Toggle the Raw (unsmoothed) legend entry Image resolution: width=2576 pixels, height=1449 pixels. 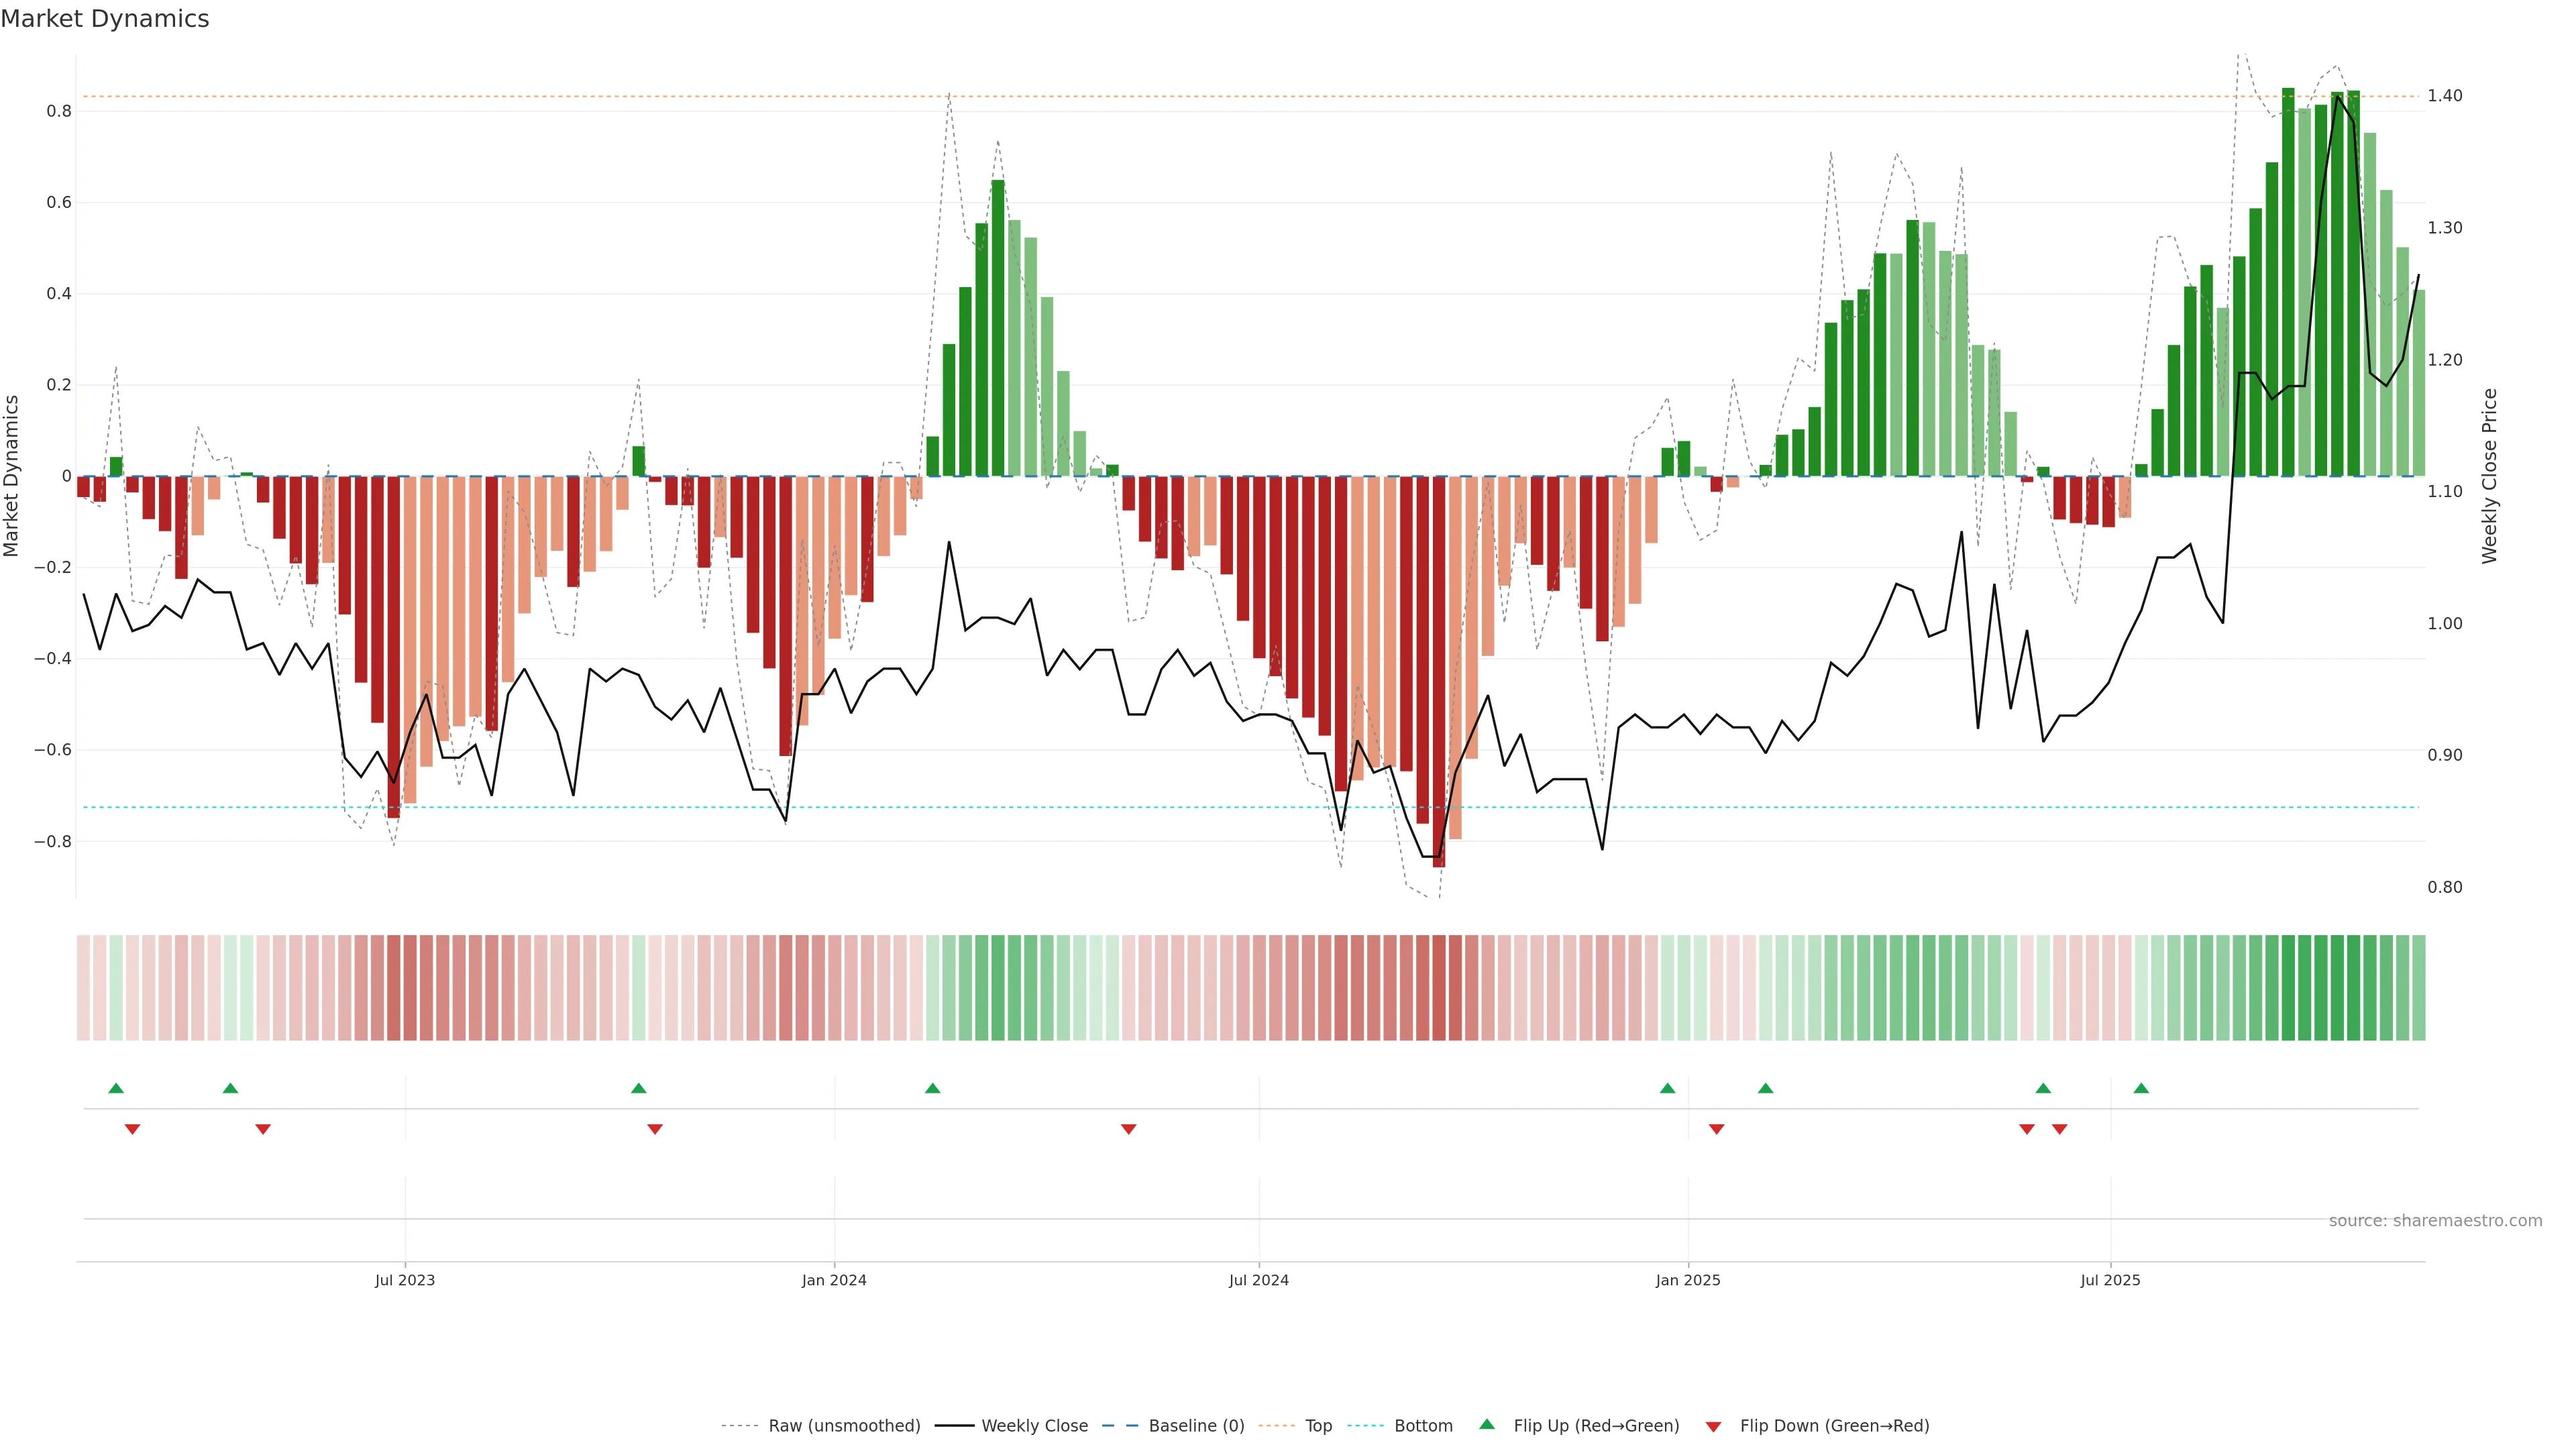click(844, 1426)
